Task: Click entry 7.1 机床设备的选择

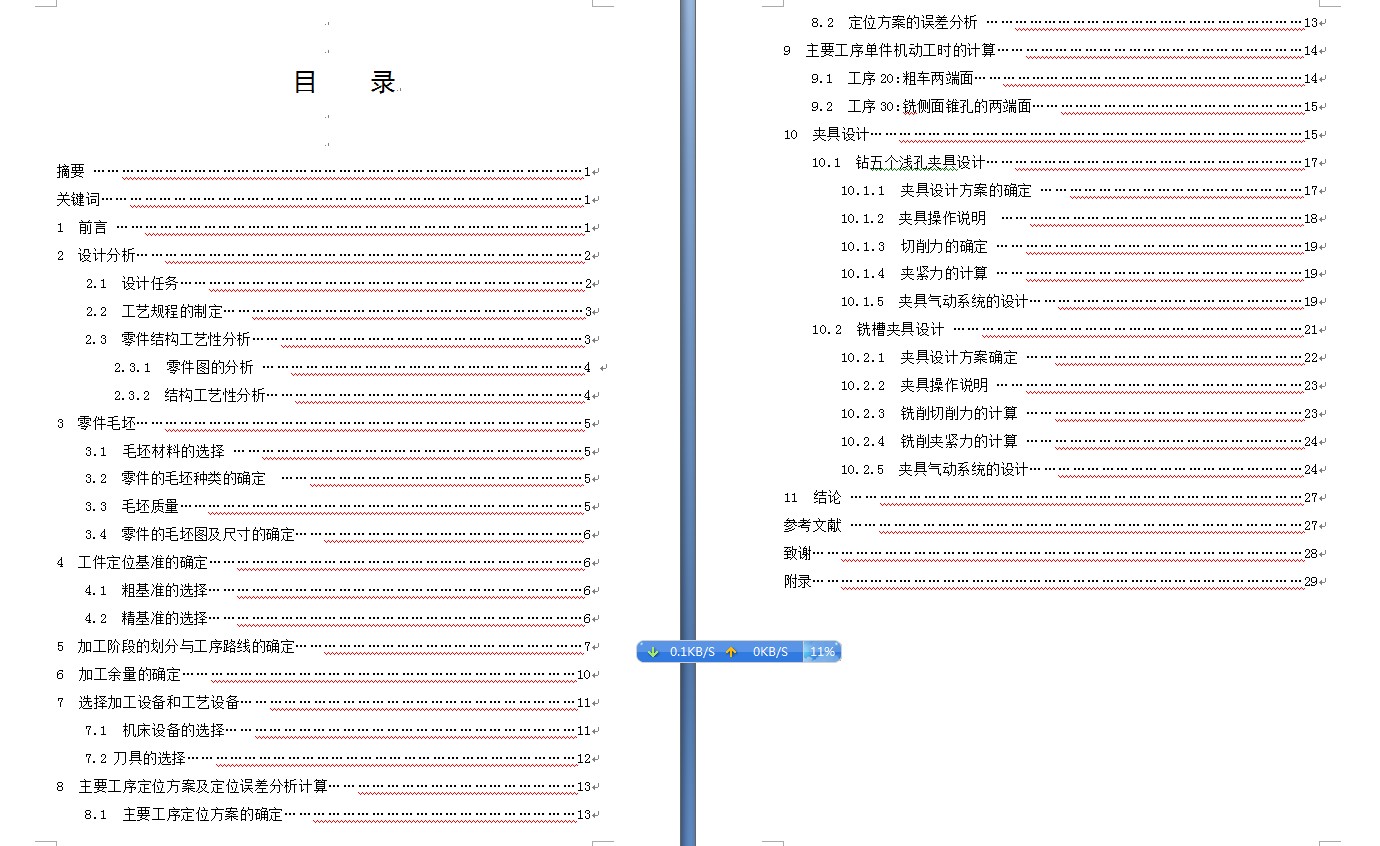Action: pos(339,731)
